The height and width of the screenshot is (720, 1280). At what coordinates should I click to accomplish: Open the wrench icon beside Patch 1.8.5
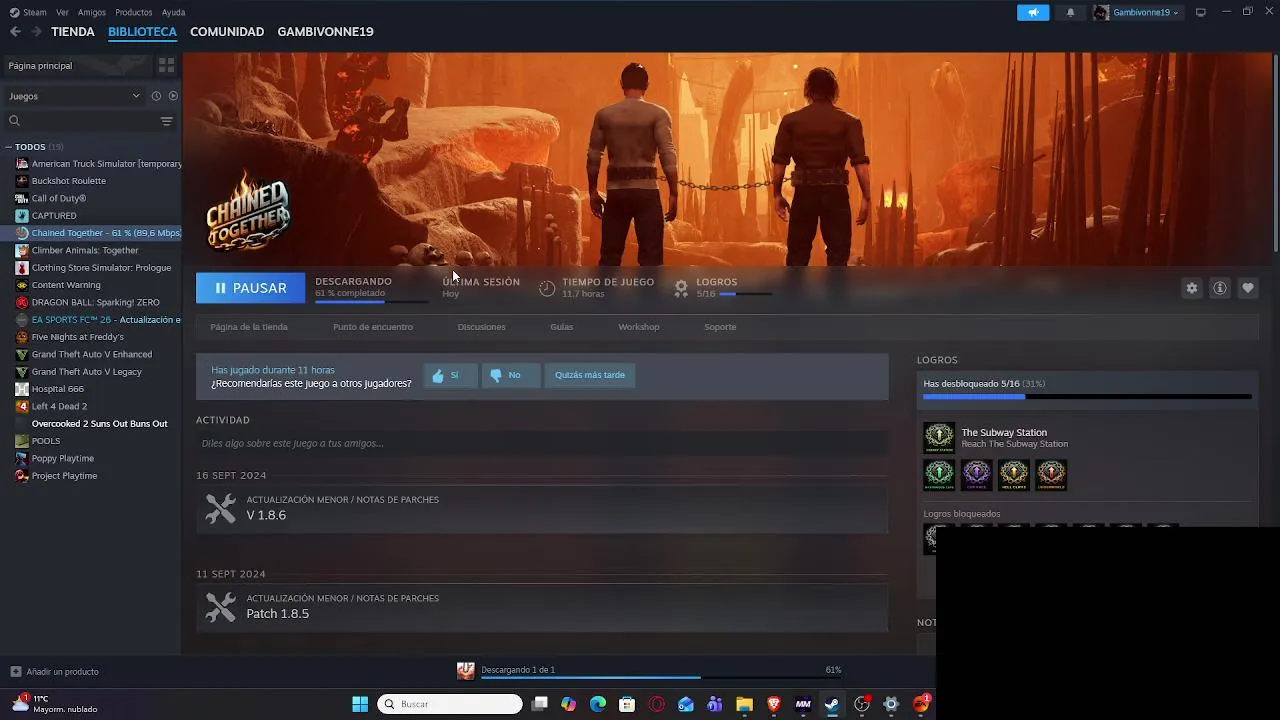pyautogui.click(x=220, y=607)
